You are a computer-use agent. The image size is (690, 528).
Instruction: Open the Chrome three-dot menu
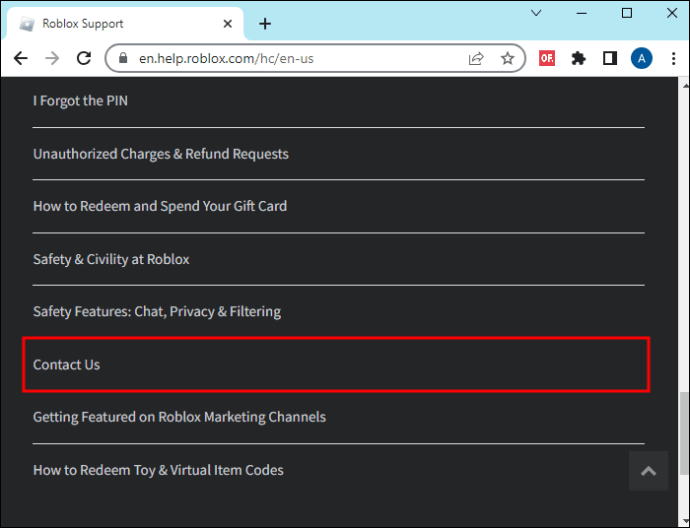673,58
